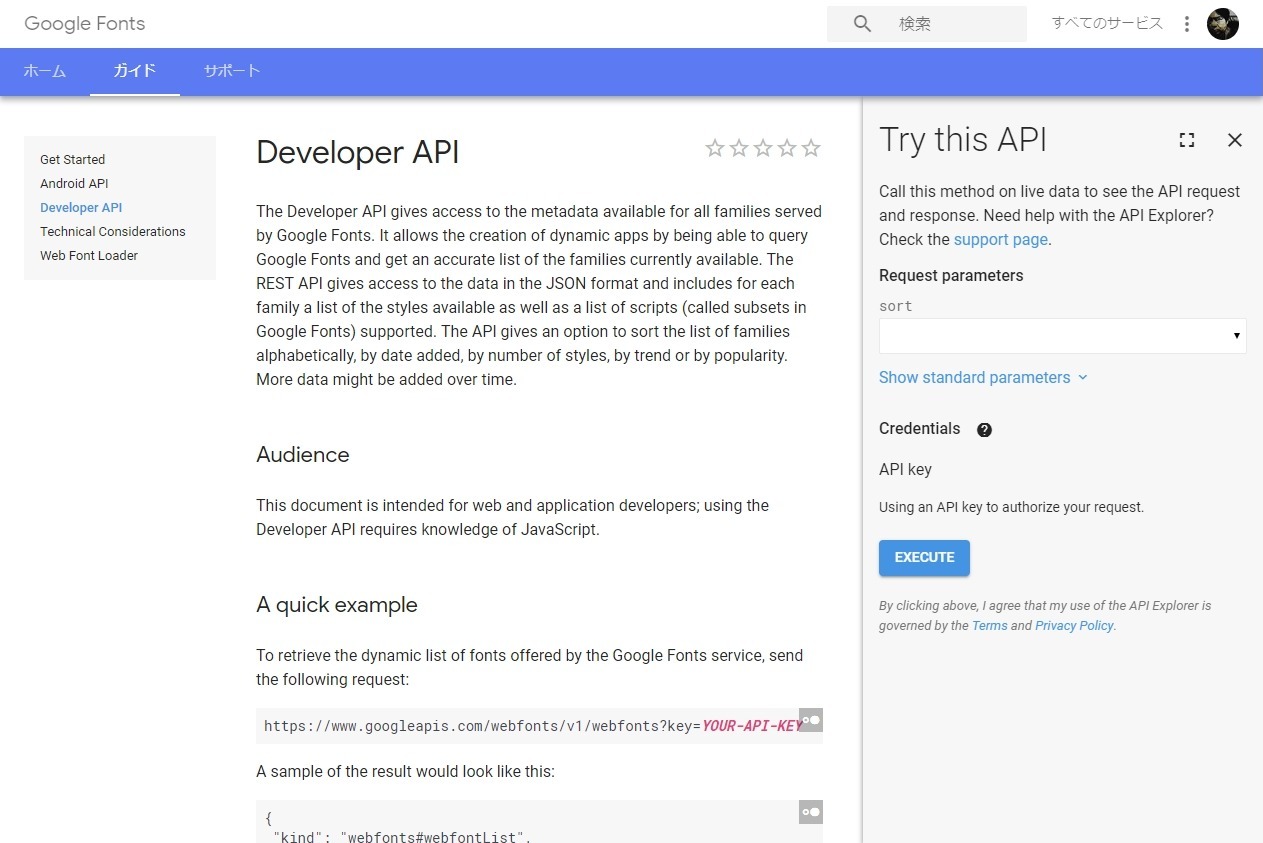Click the Request parameters label
The width and height of the screenshot is (1263, 843).
tap(951, 275)
